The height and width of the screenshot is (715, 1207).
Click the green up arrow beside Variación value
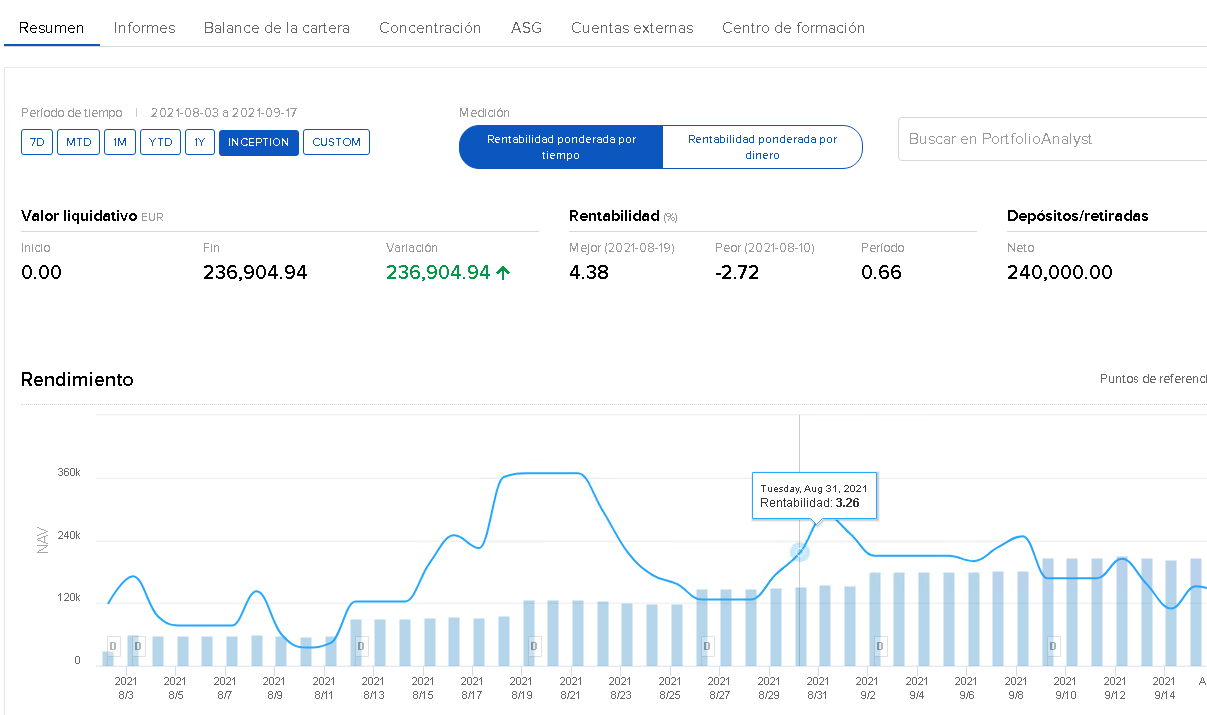(503, 272)
